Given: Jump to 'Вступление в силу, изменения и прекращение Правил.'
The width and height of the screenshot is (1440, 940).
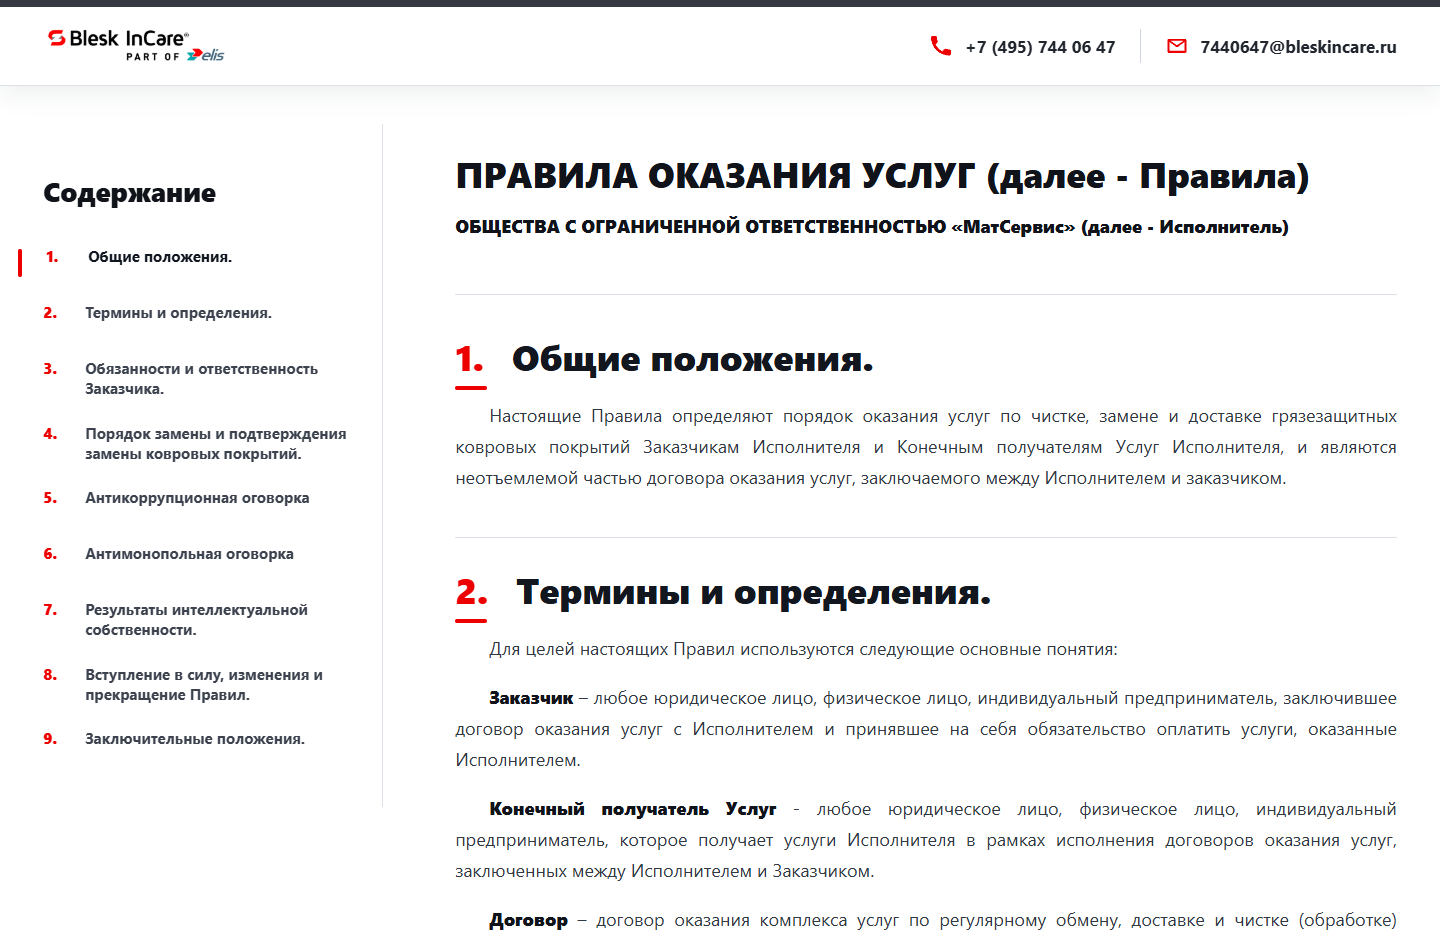Looking at the screenshot, I should [204, 685].
